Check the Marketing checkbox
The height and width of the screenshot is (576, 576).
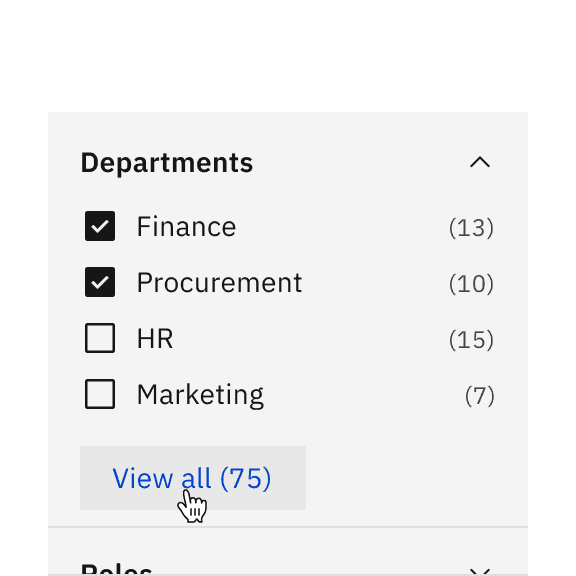(100, 394)
